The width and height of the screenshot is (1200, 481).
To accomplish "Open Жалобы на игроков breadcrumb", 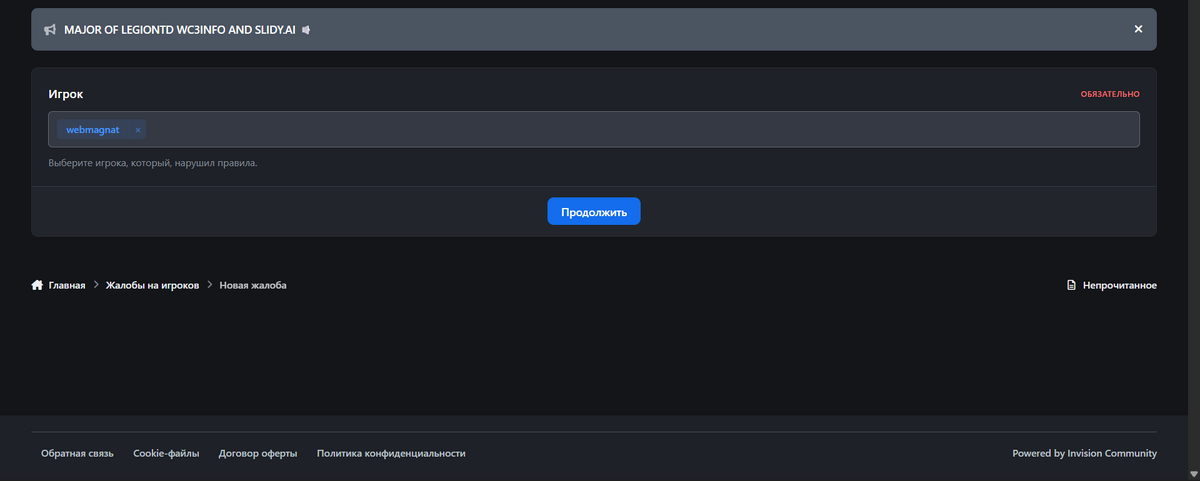I will [x=153, y=285].
